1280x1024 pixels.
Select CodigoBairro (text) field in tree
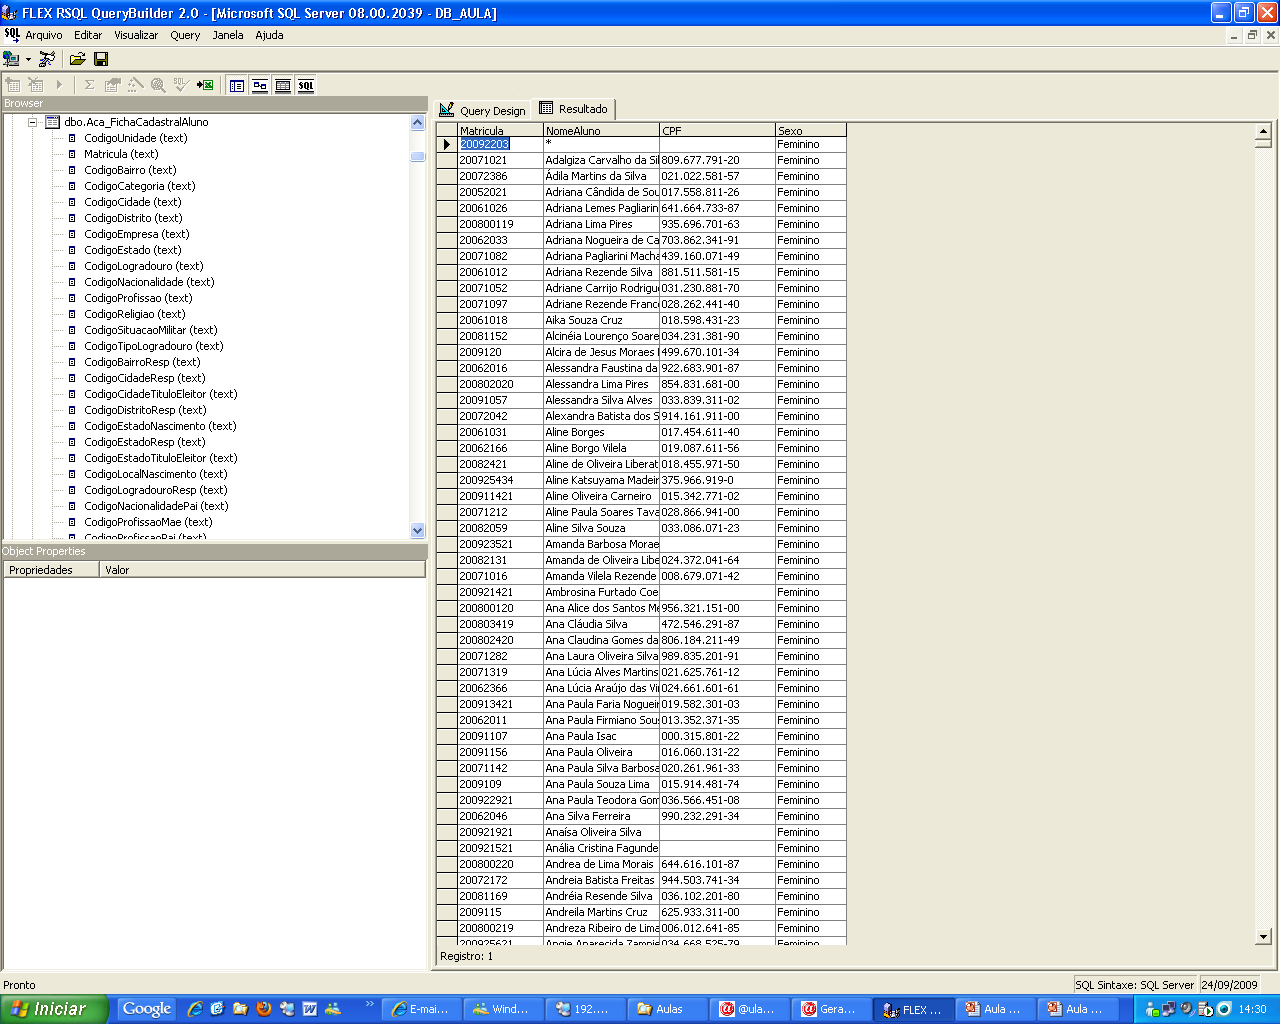tap(130, 170)
